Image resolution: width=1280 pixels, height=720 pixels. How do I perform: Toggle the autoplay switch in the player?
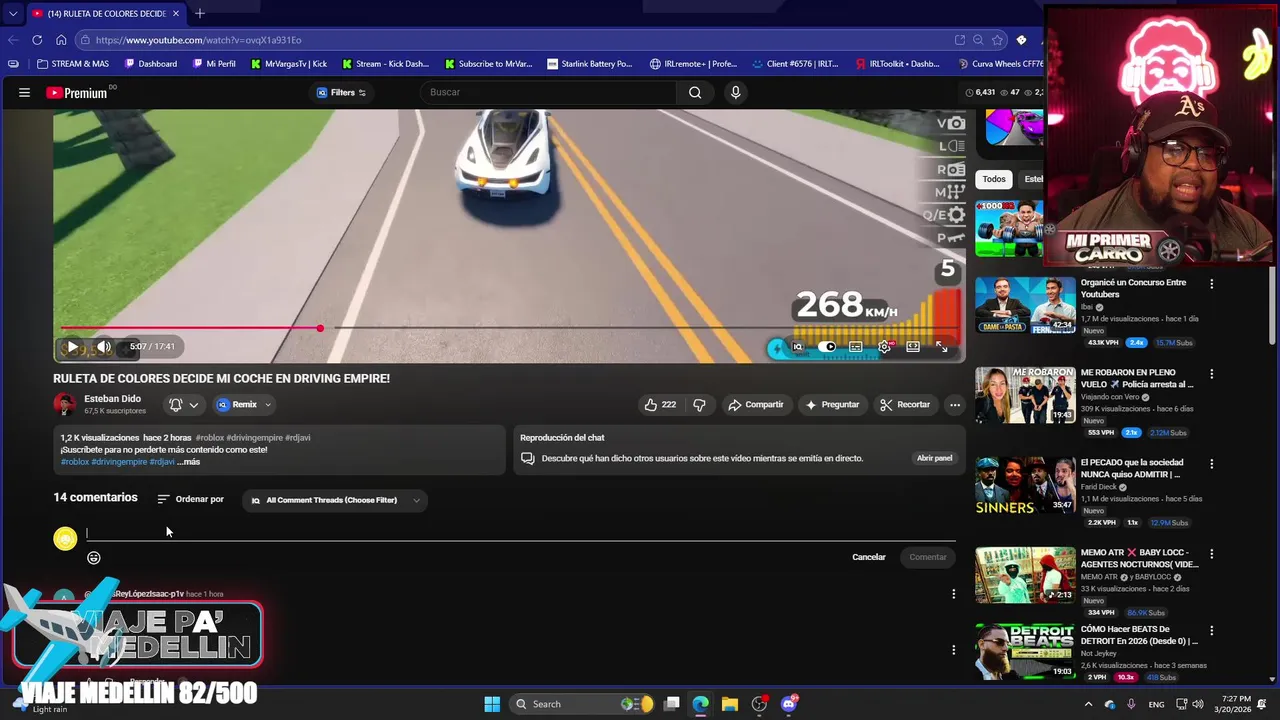[x=827, y=347]
